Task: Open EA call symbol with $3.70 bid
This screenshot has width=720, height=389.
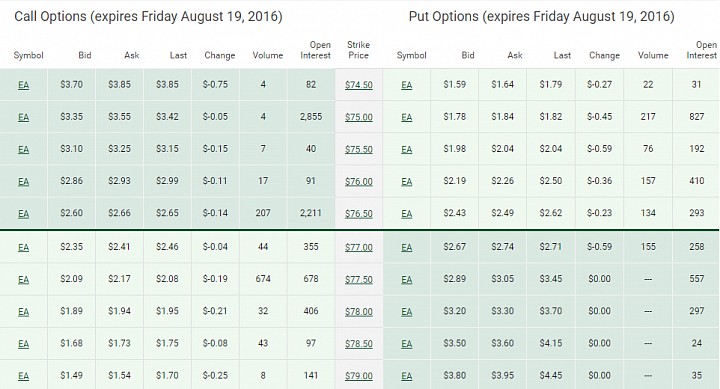Action: pyautogui.click(x=23, y=85)
